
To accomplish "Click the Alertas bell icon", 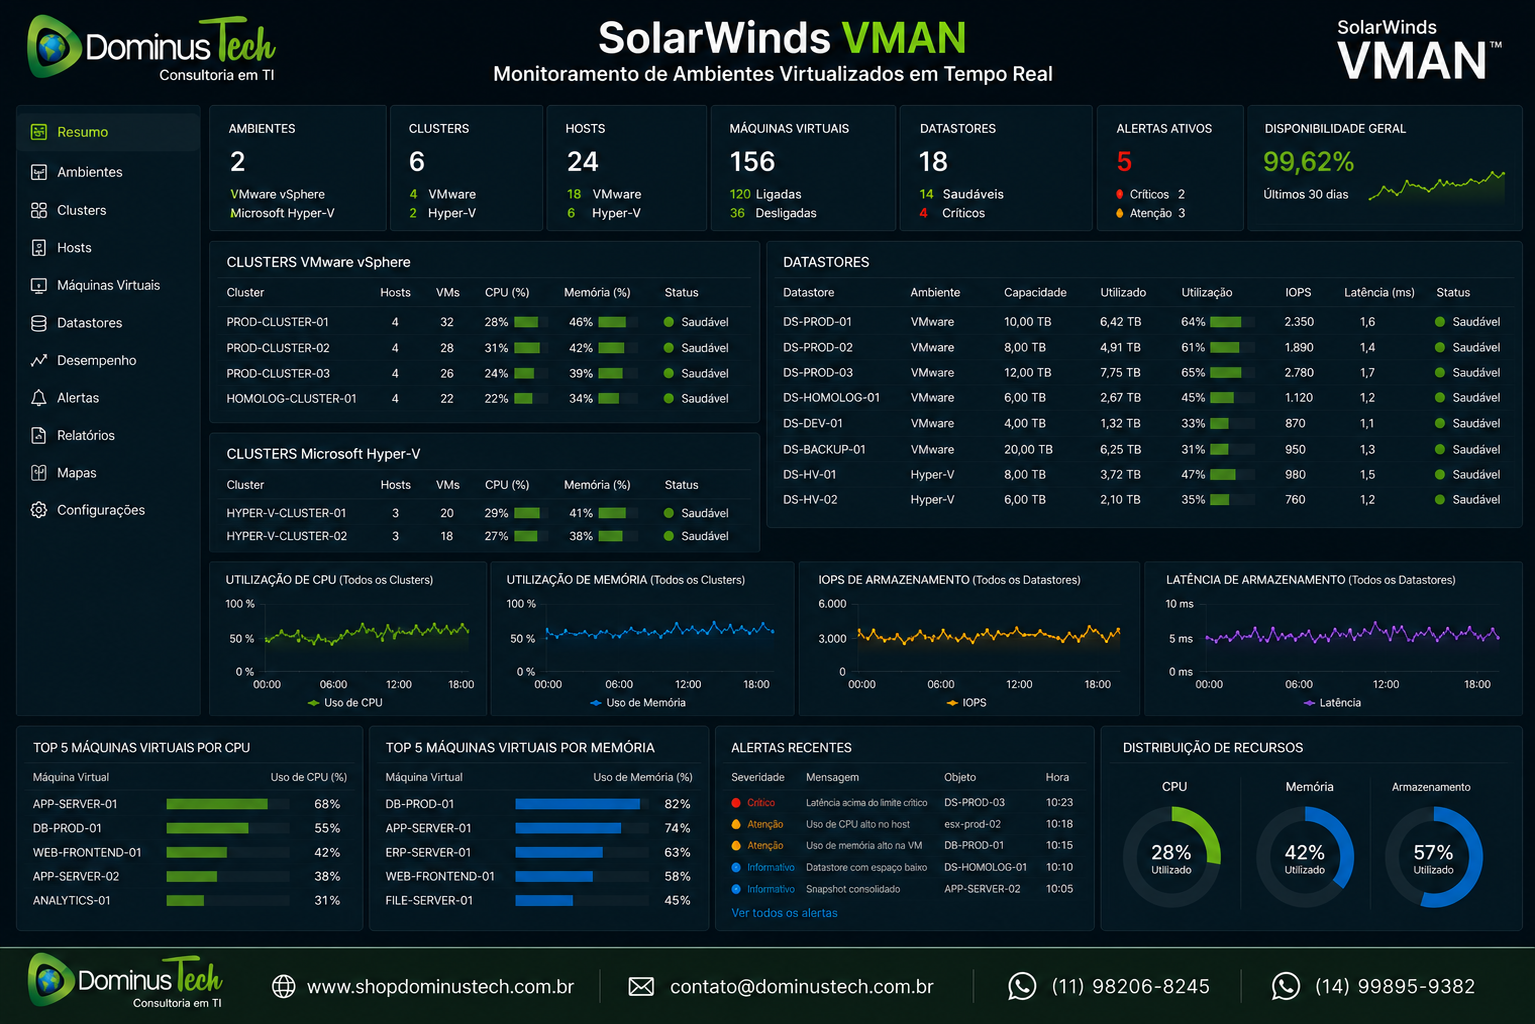I will (39, 398).
